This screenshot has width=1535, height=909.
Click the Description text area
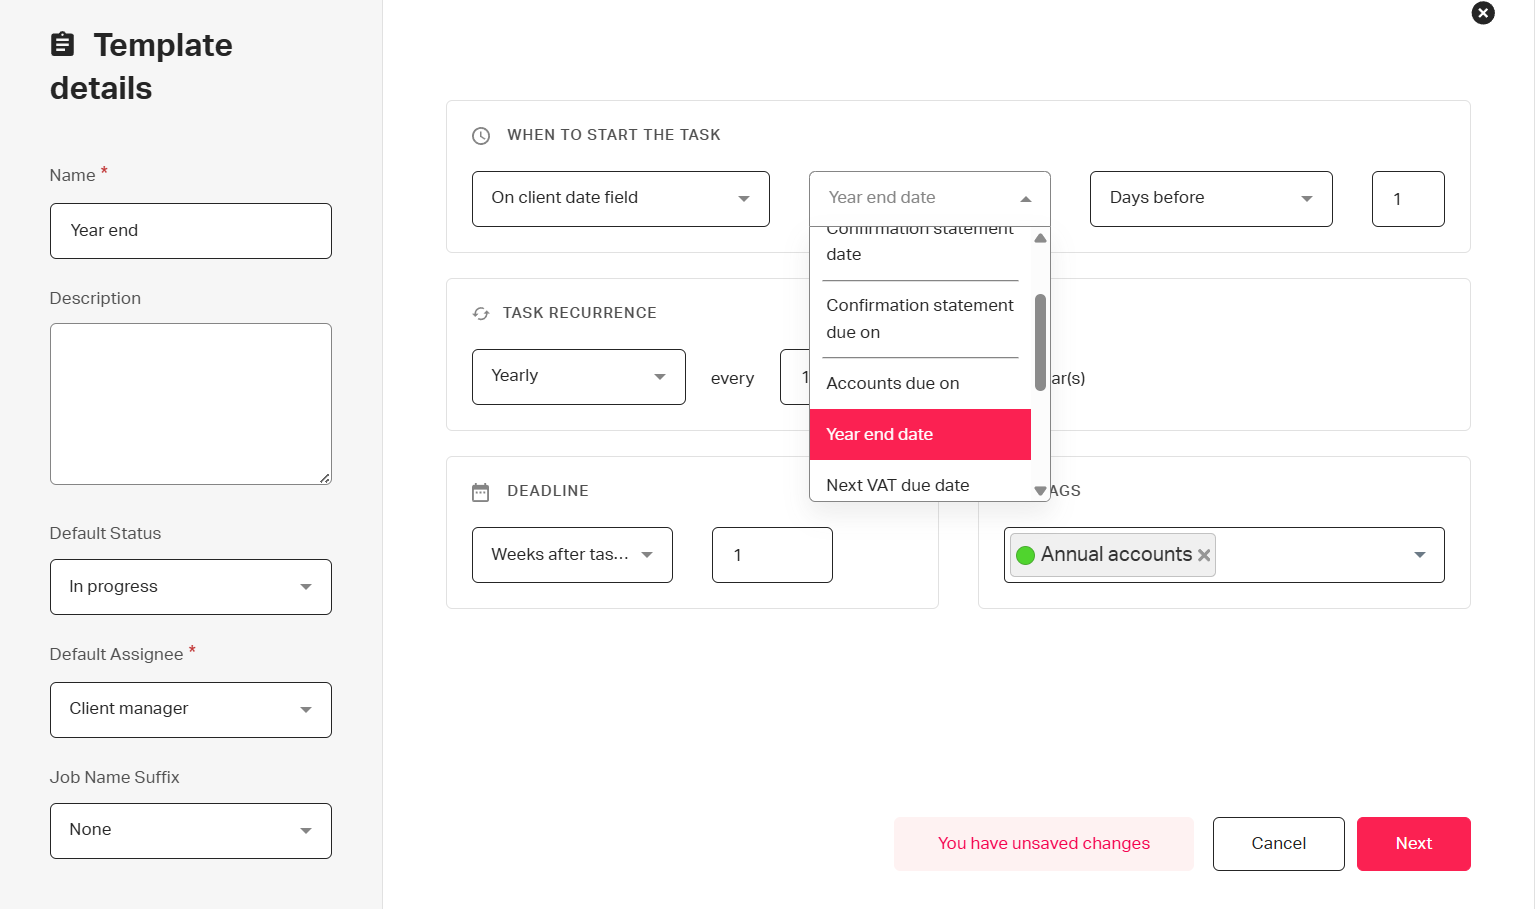(190, 404)
